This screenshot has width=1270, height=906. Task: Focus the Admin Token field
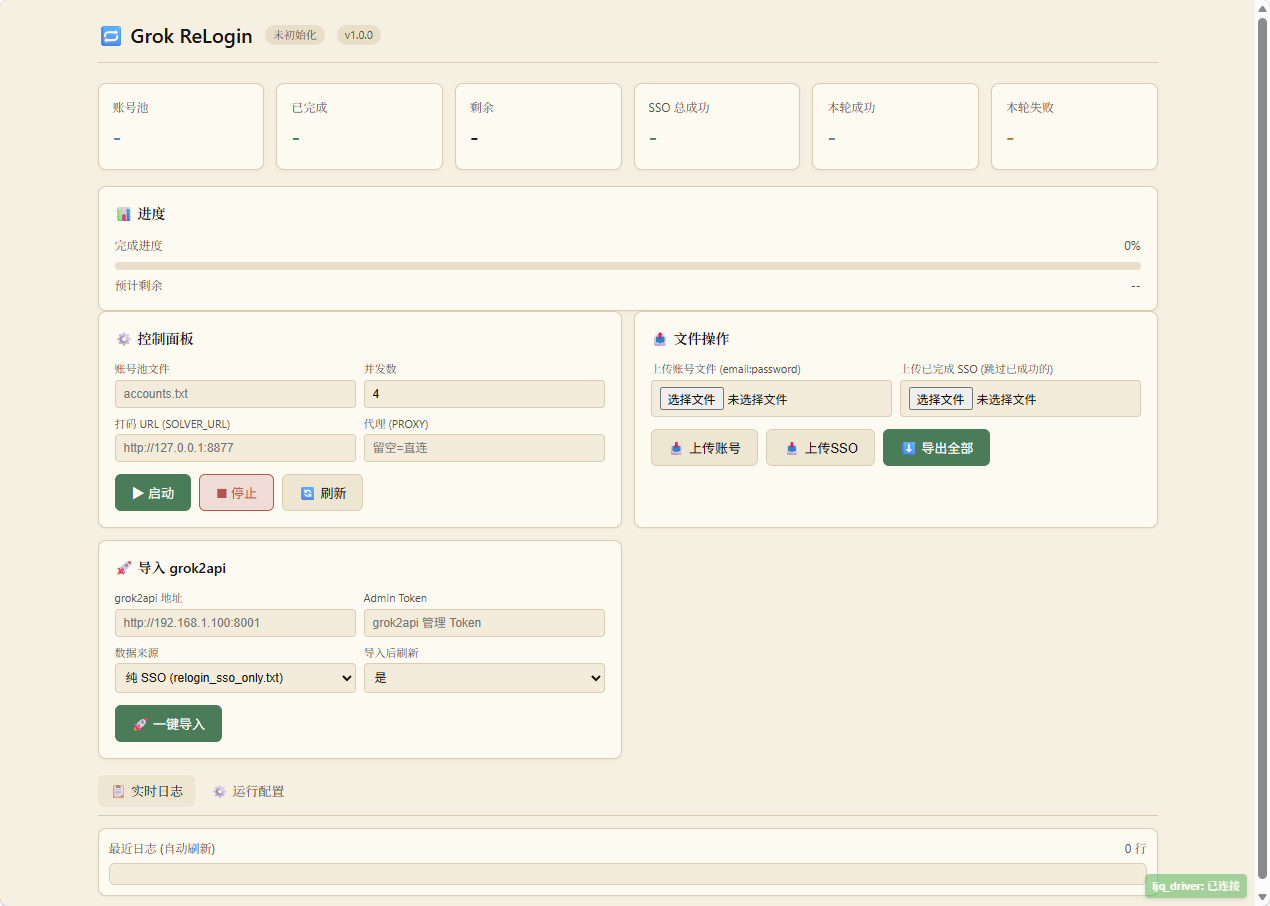pyautogui.click(x=484, y=623)
